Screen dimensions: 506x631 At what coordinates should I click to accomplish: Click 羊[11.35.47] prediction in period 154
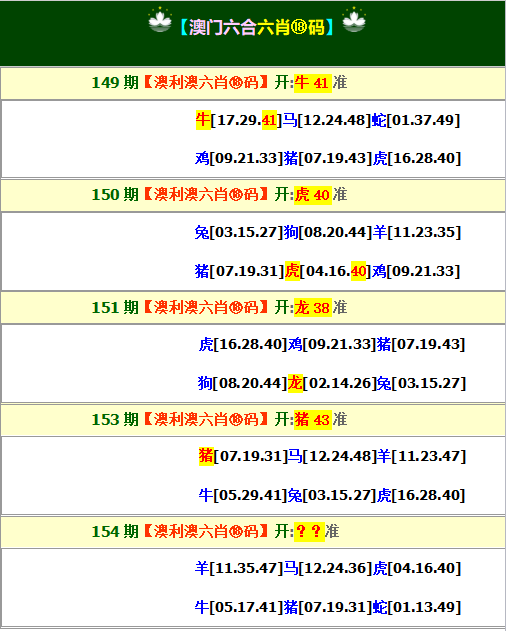pos(239,568)
